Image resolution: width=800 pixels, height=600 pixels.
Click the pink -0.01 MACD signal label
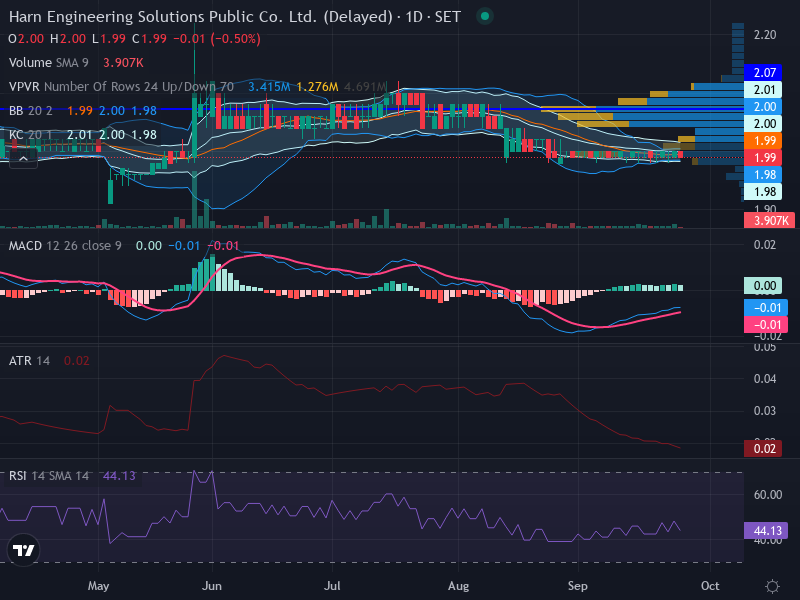point(766,324)
